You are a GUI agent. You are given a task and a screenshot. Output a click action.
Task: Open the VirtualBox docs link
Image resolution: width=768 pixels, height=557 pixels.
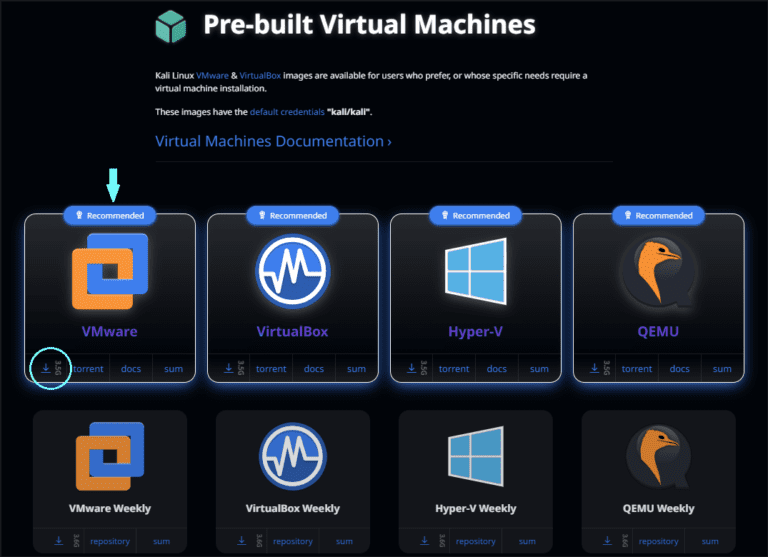coord(313,369)
